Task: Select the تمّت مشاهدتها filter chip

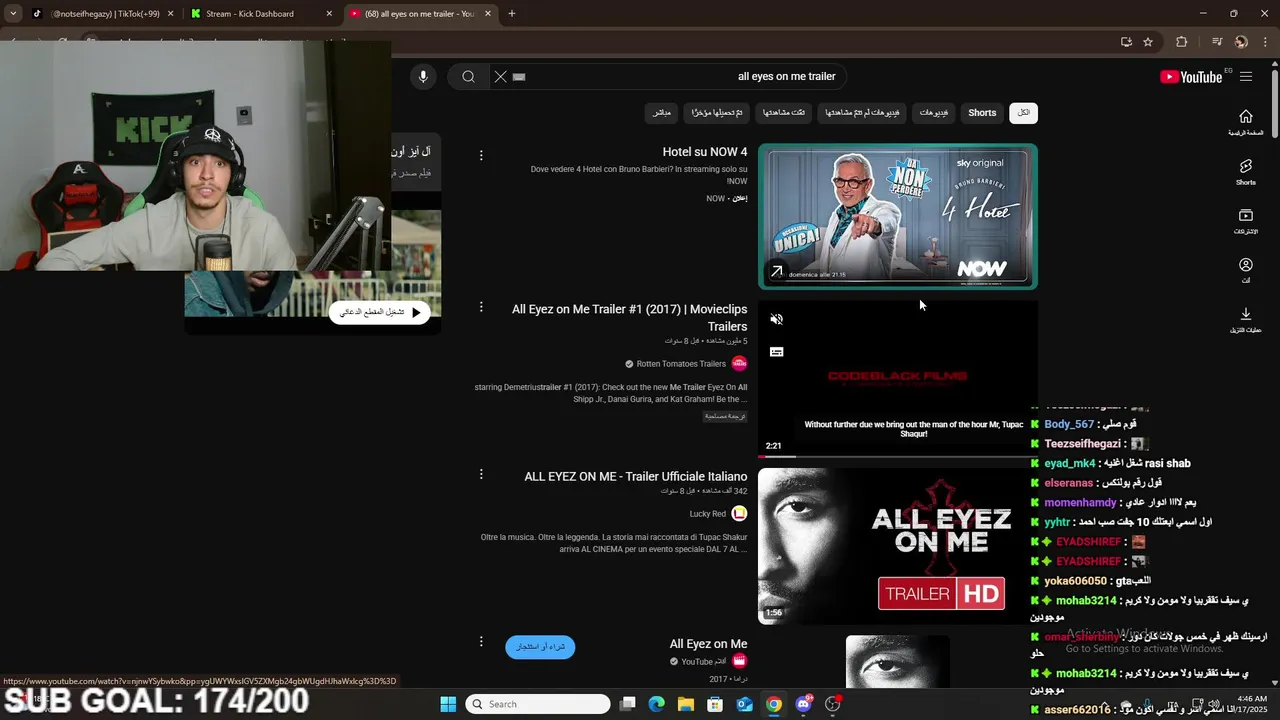Action: [x=784, y=113]
